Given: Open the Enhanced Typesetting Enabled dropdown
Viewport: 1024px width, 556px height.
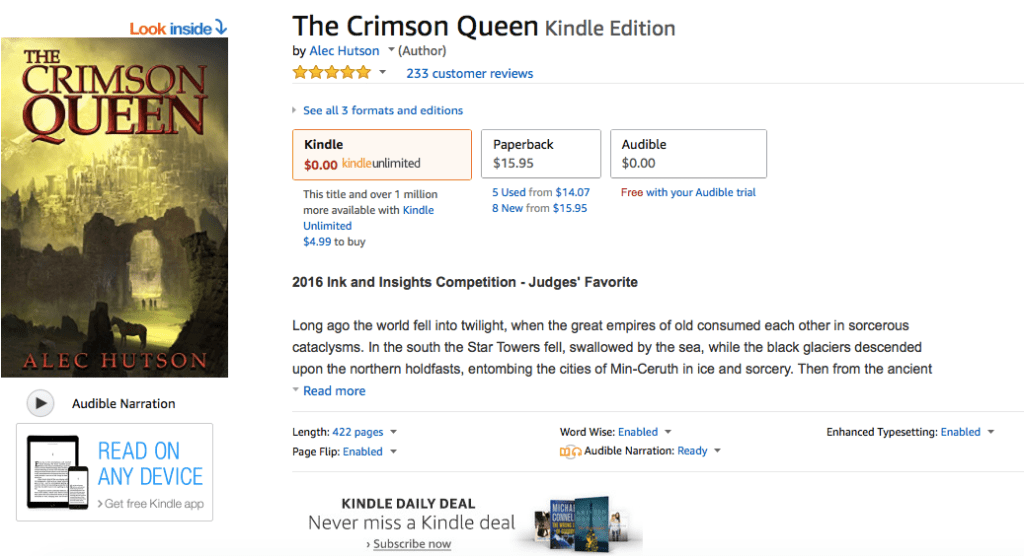Looking at the screenshot, I should click(x=990, y=432).
